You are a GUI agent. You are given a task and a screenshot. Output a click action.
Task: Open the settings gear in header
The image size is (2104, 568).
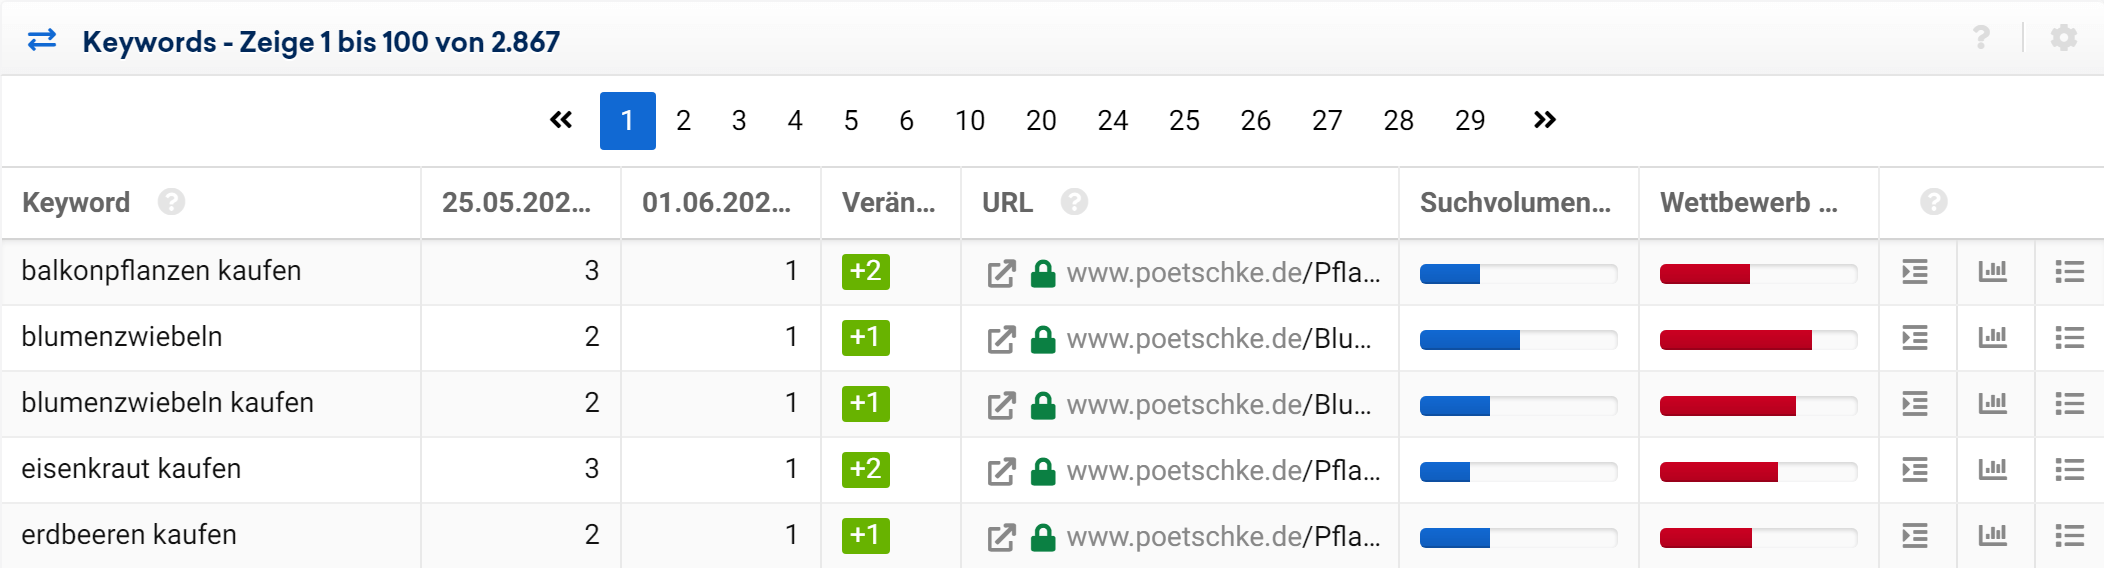(2063, 38)
